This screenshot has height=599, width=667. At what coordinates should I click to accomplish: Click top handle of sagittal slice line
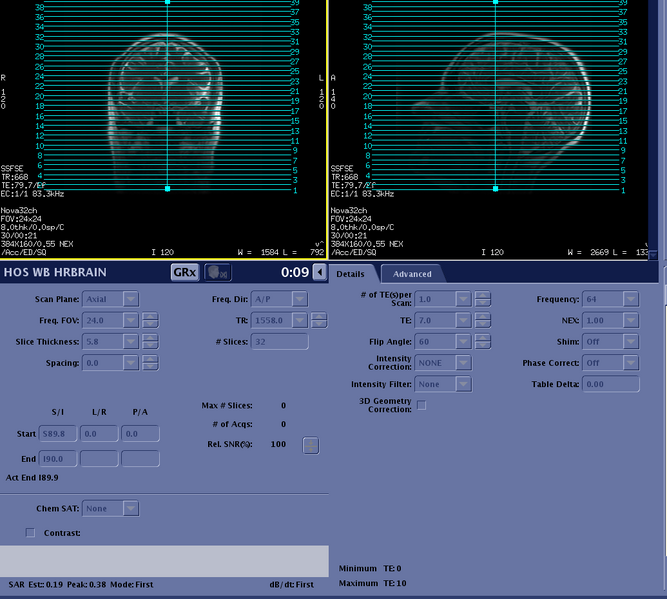[x=496, y=2]
